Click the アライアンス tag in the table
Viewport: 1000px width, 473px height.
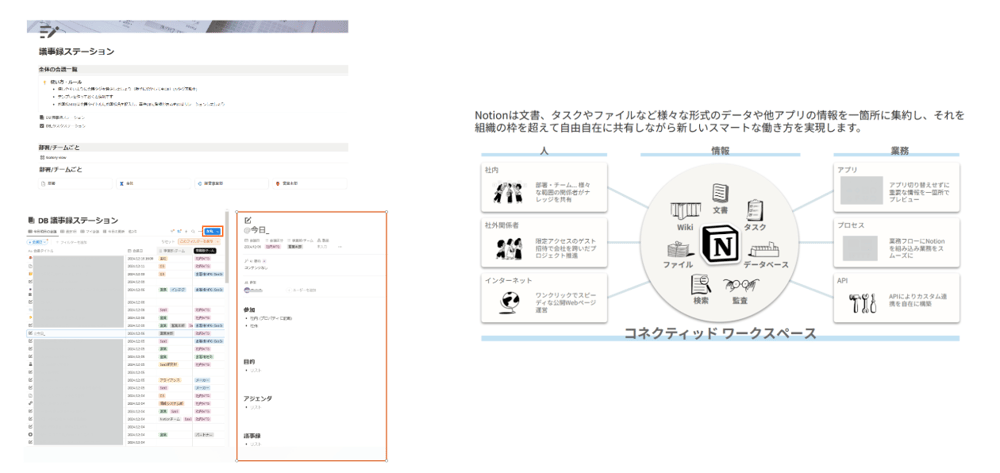pos(170,380)
